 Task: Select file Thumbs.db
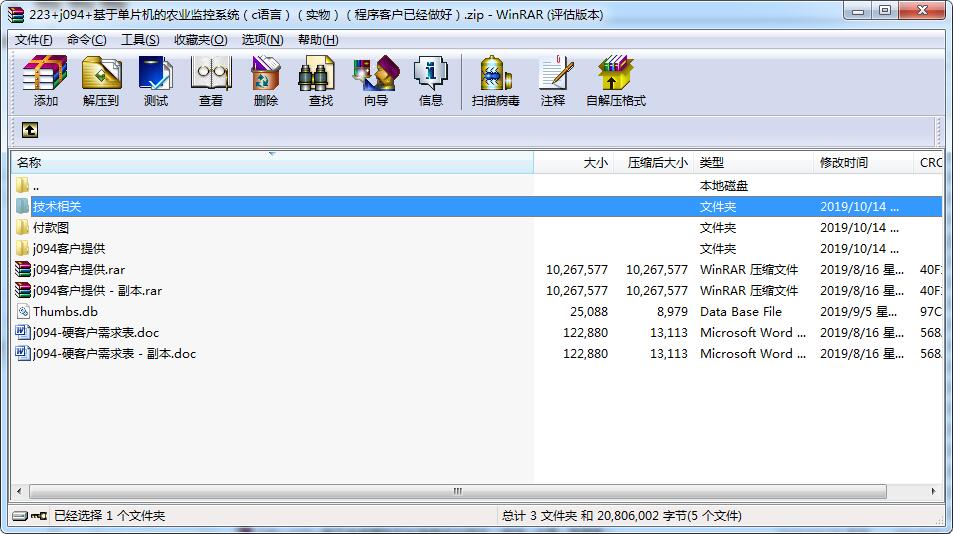[x=65, y=312]
